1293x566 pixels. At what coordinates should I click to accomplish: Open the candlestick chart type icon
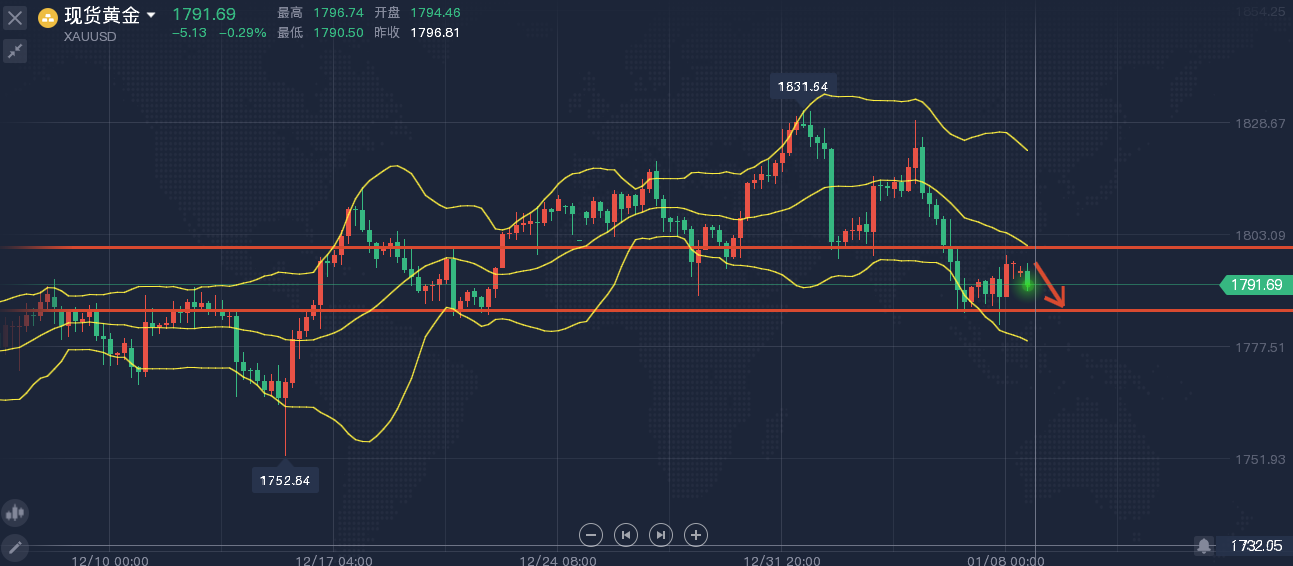pyautogui.click(x=15, y=513)
